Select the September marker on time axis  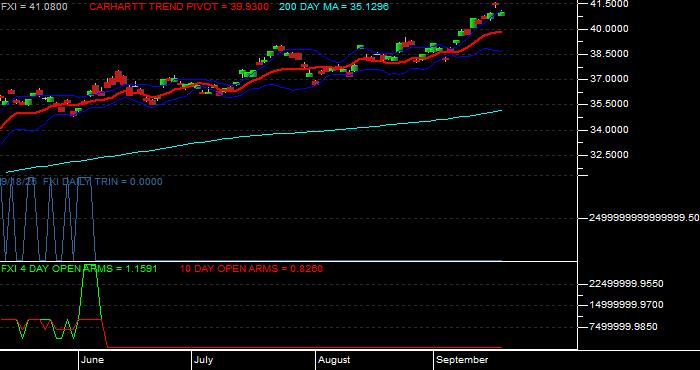click(x=462, y=360)
